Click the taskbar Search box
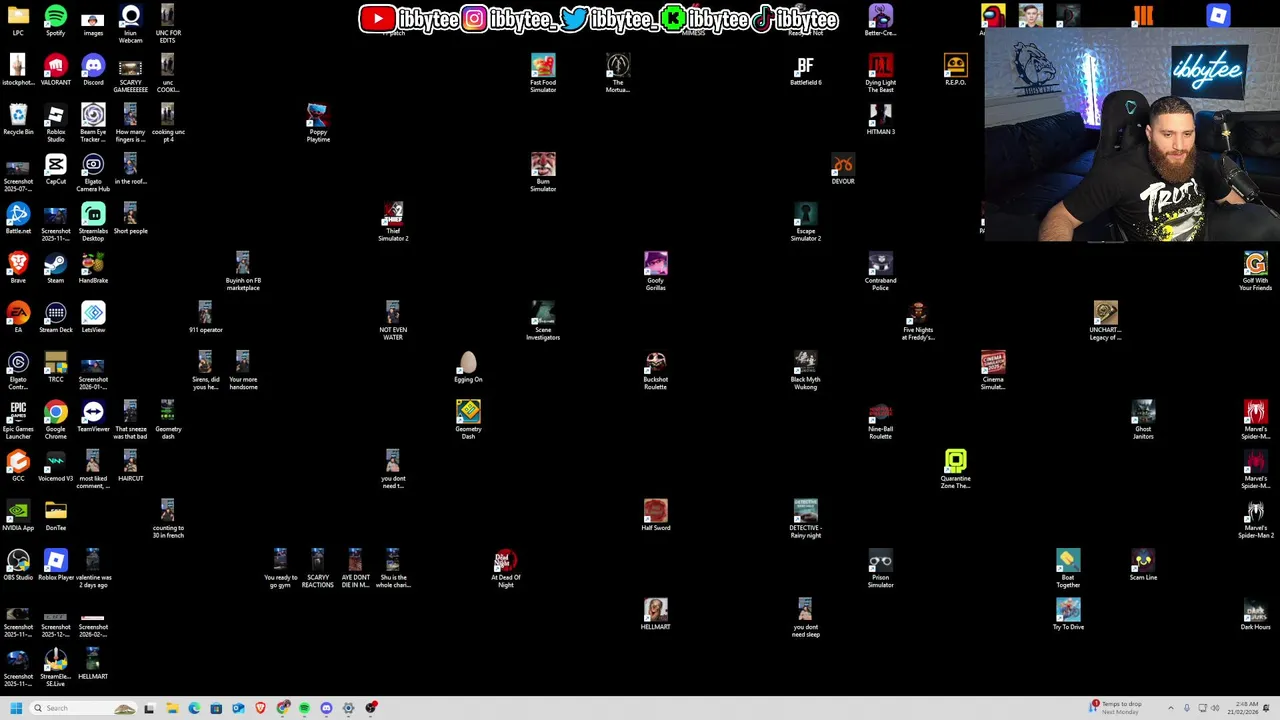This screenshot has height=720, width=1280. click(85, 708)
